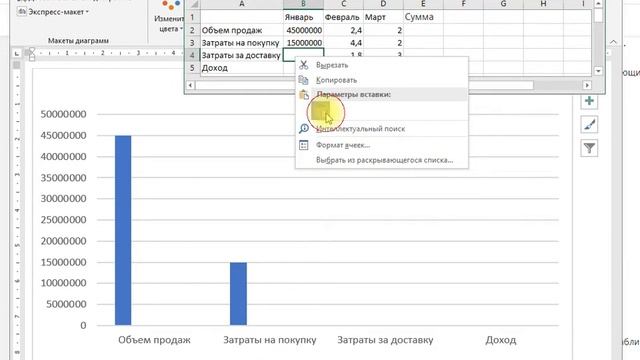This screenshot has width=640, height=360.
Task: Click chart axis label Затраты за доставку
Action: [x=385, y=340]
